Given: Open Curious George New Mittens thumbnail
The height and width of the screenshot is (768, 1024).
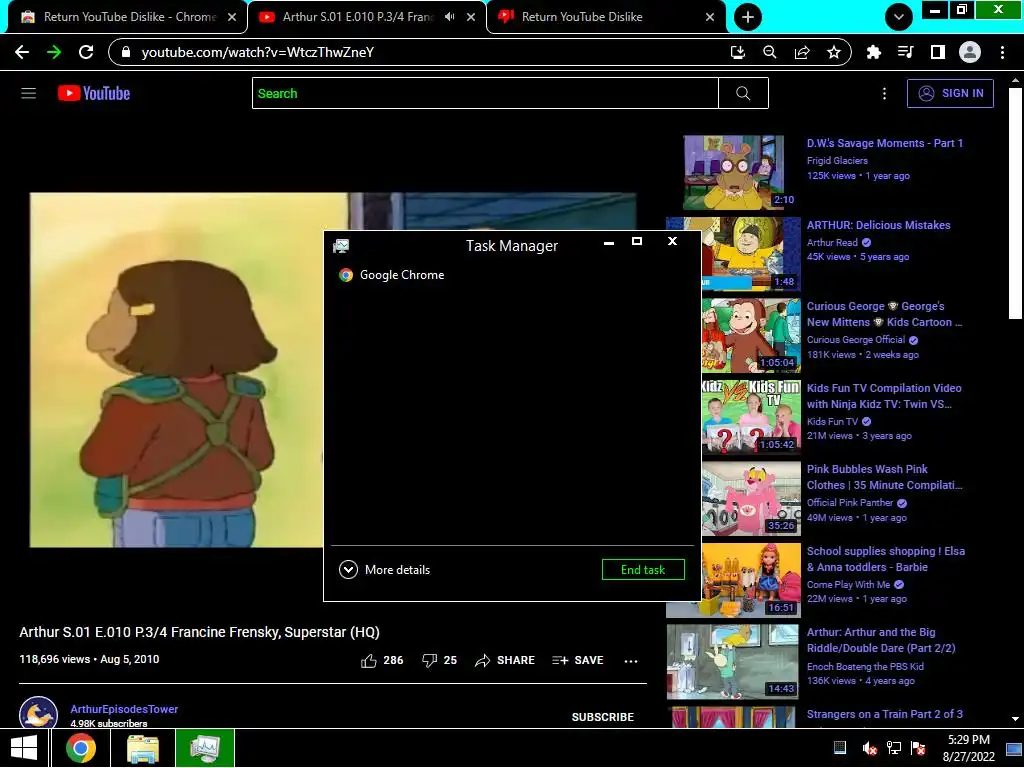Looking at the screenshot, I should (x=751, y=336).
